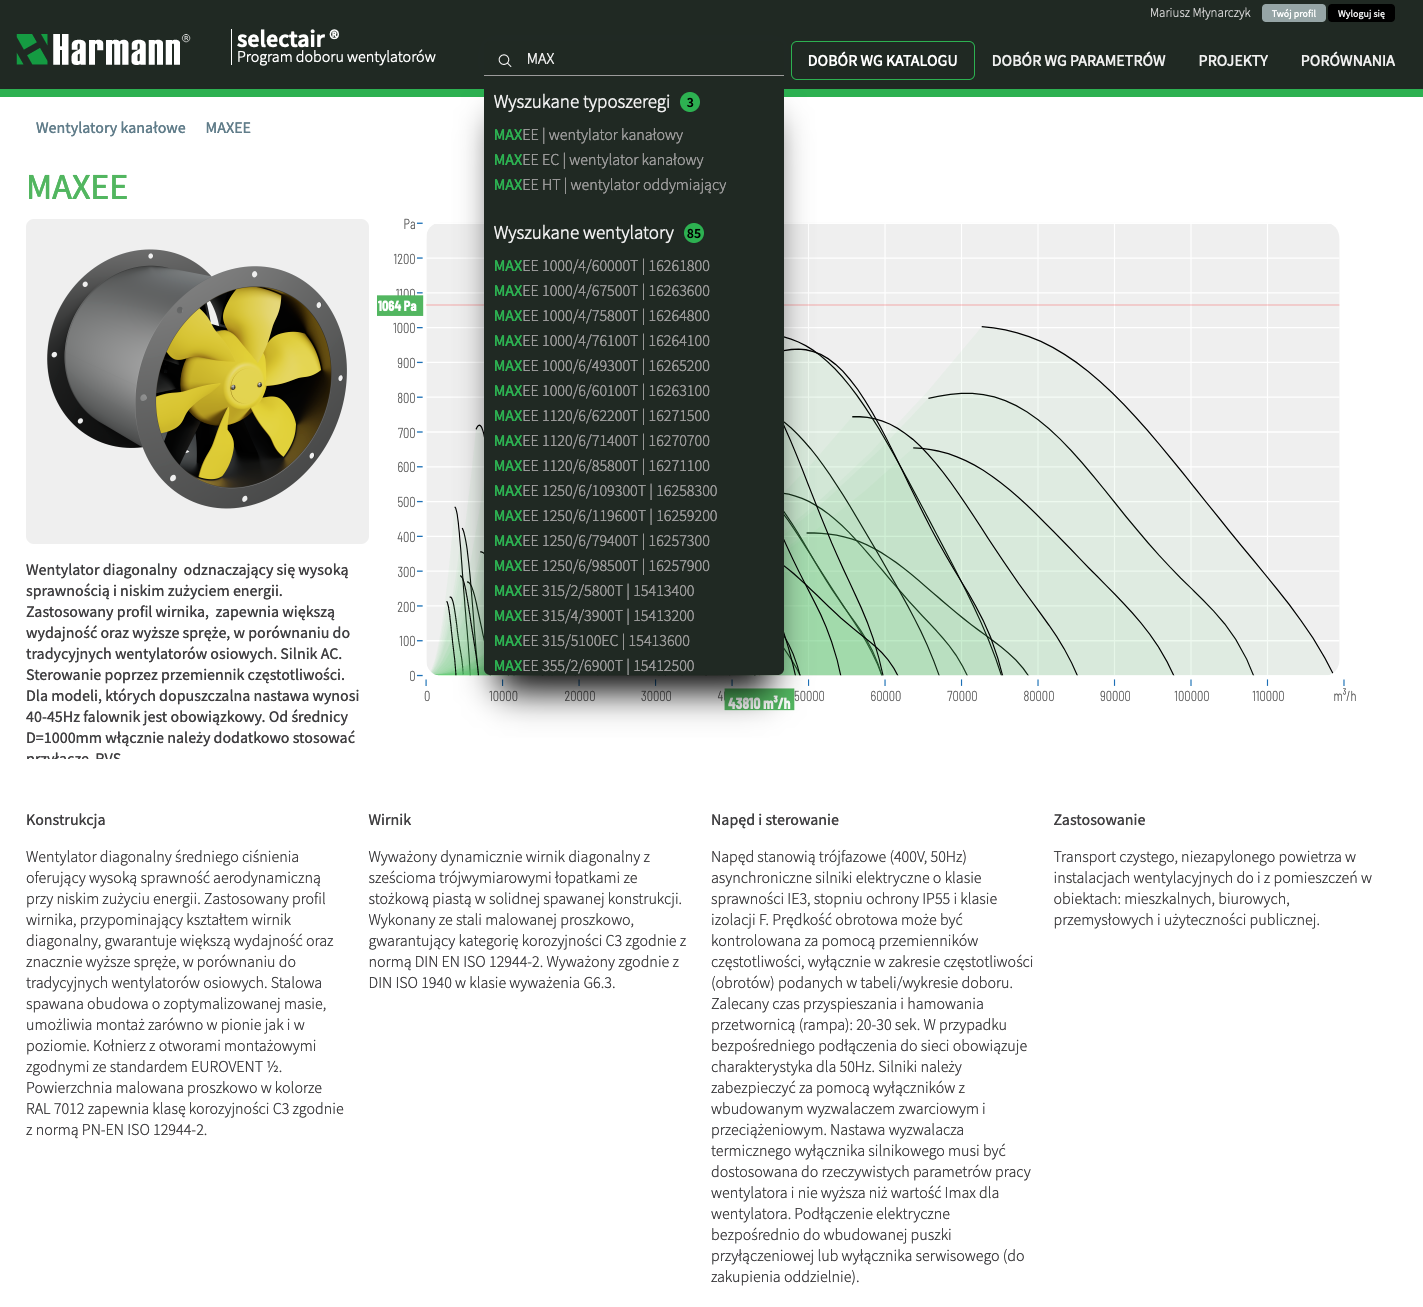Click the green MAXEE page heading
The width and height of the screenshot is (1423, 1307).
click(x=77, y=187)
